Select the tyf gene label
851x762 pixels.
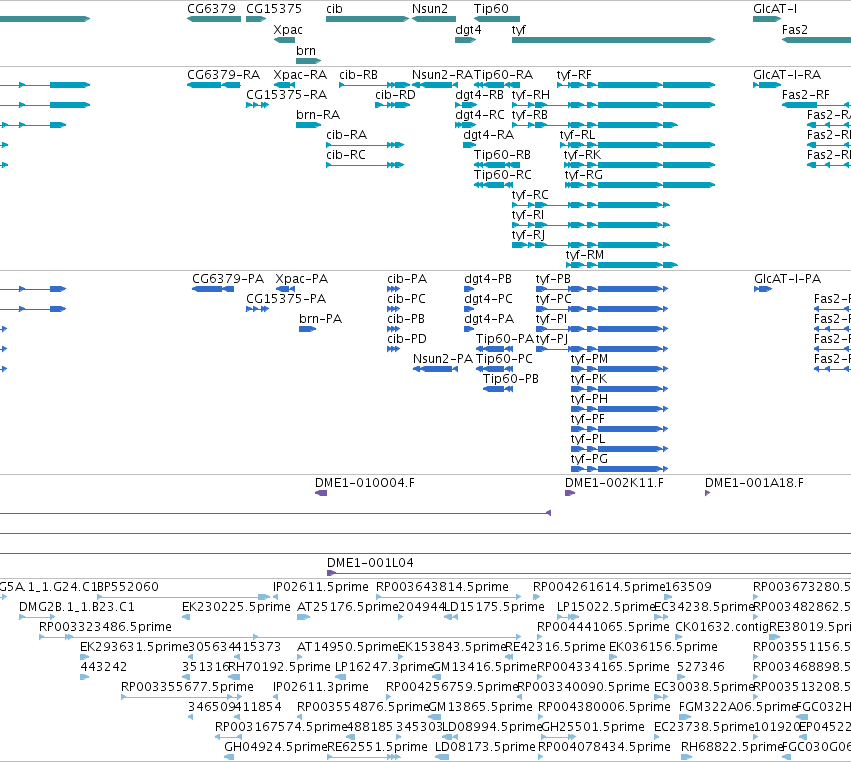tap(518, 30)
